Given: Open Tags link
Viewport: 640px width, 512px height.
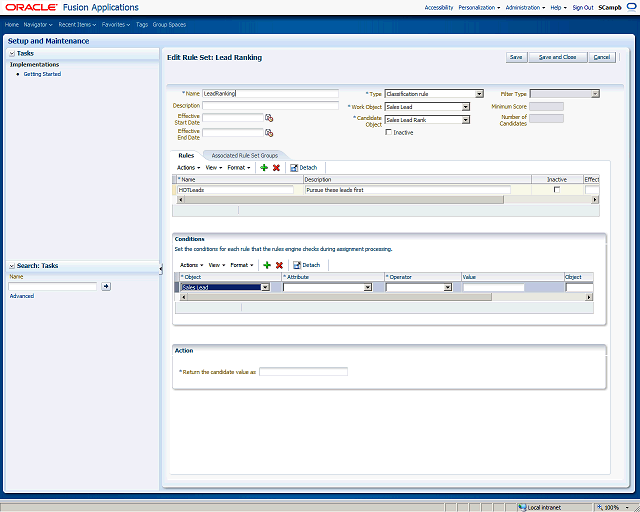Looking at the screenshot, I should [x=142, y=24].
